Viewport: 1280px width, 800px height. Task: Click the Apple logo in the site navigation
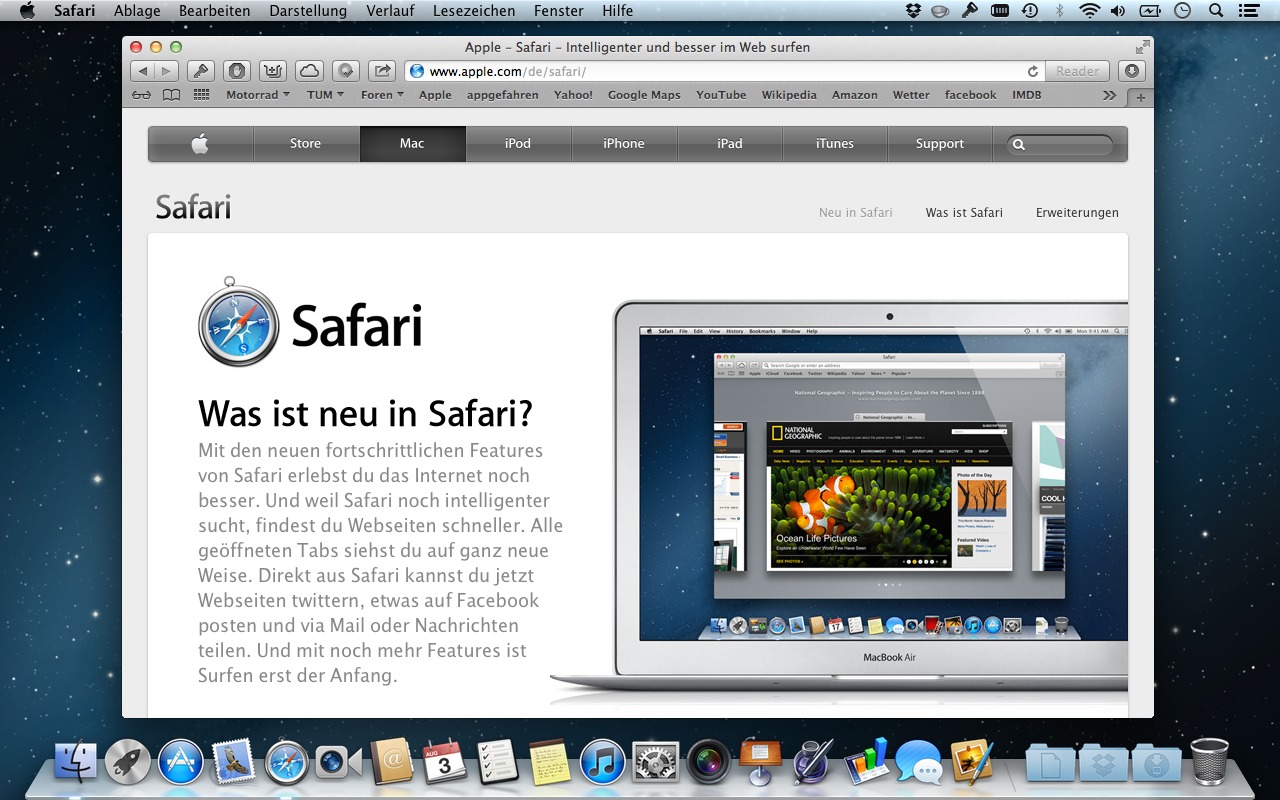pyautogui.click(x=199, y=143)
